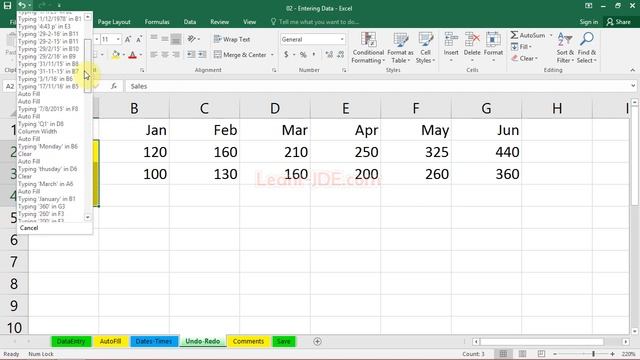The image size is (640, 360).
Task: Collapse the ribbon chevron
Action: (x=632, y=70)
